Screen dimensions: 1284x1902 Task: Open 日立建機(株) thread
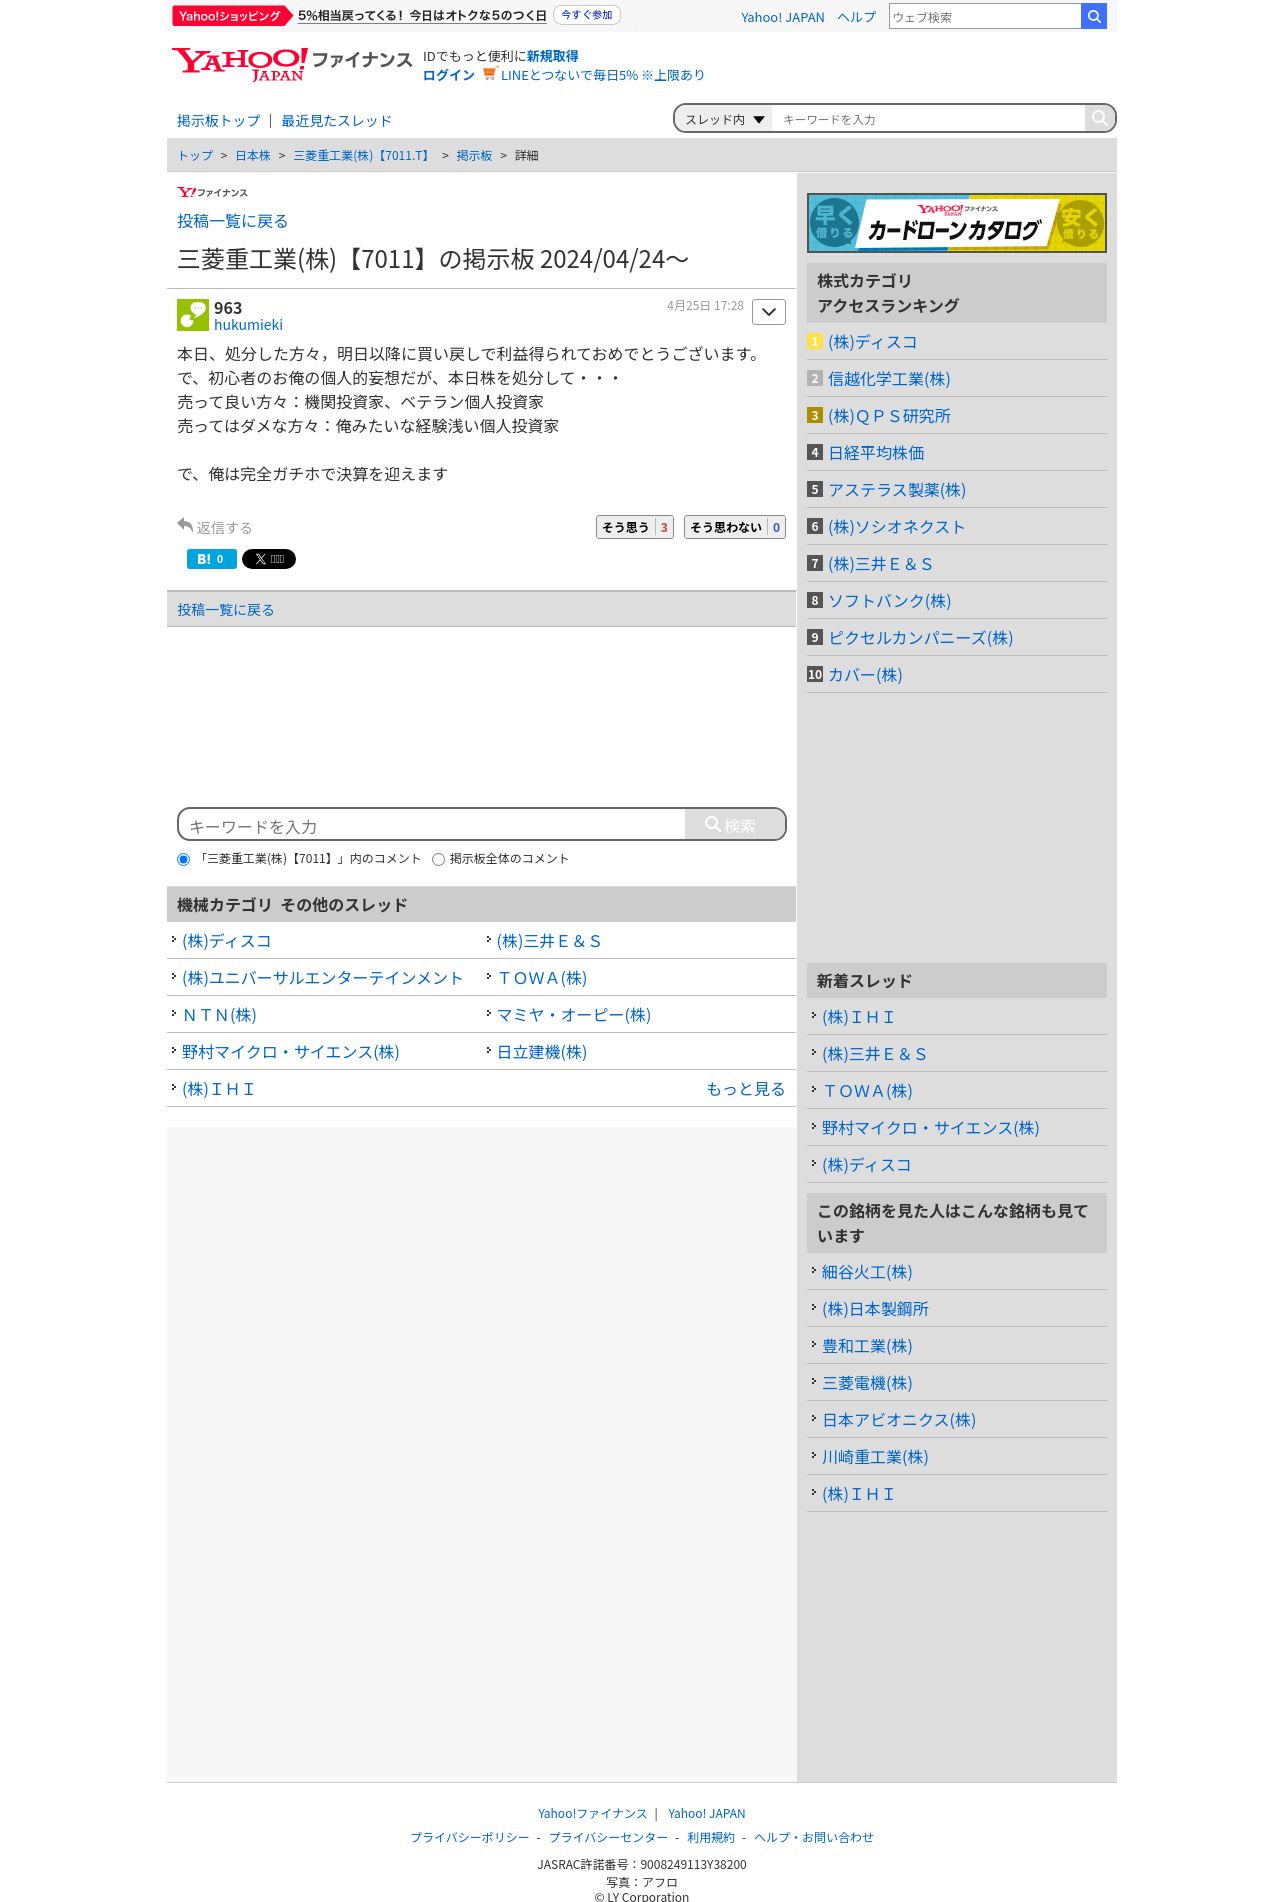coord(541,1052)
